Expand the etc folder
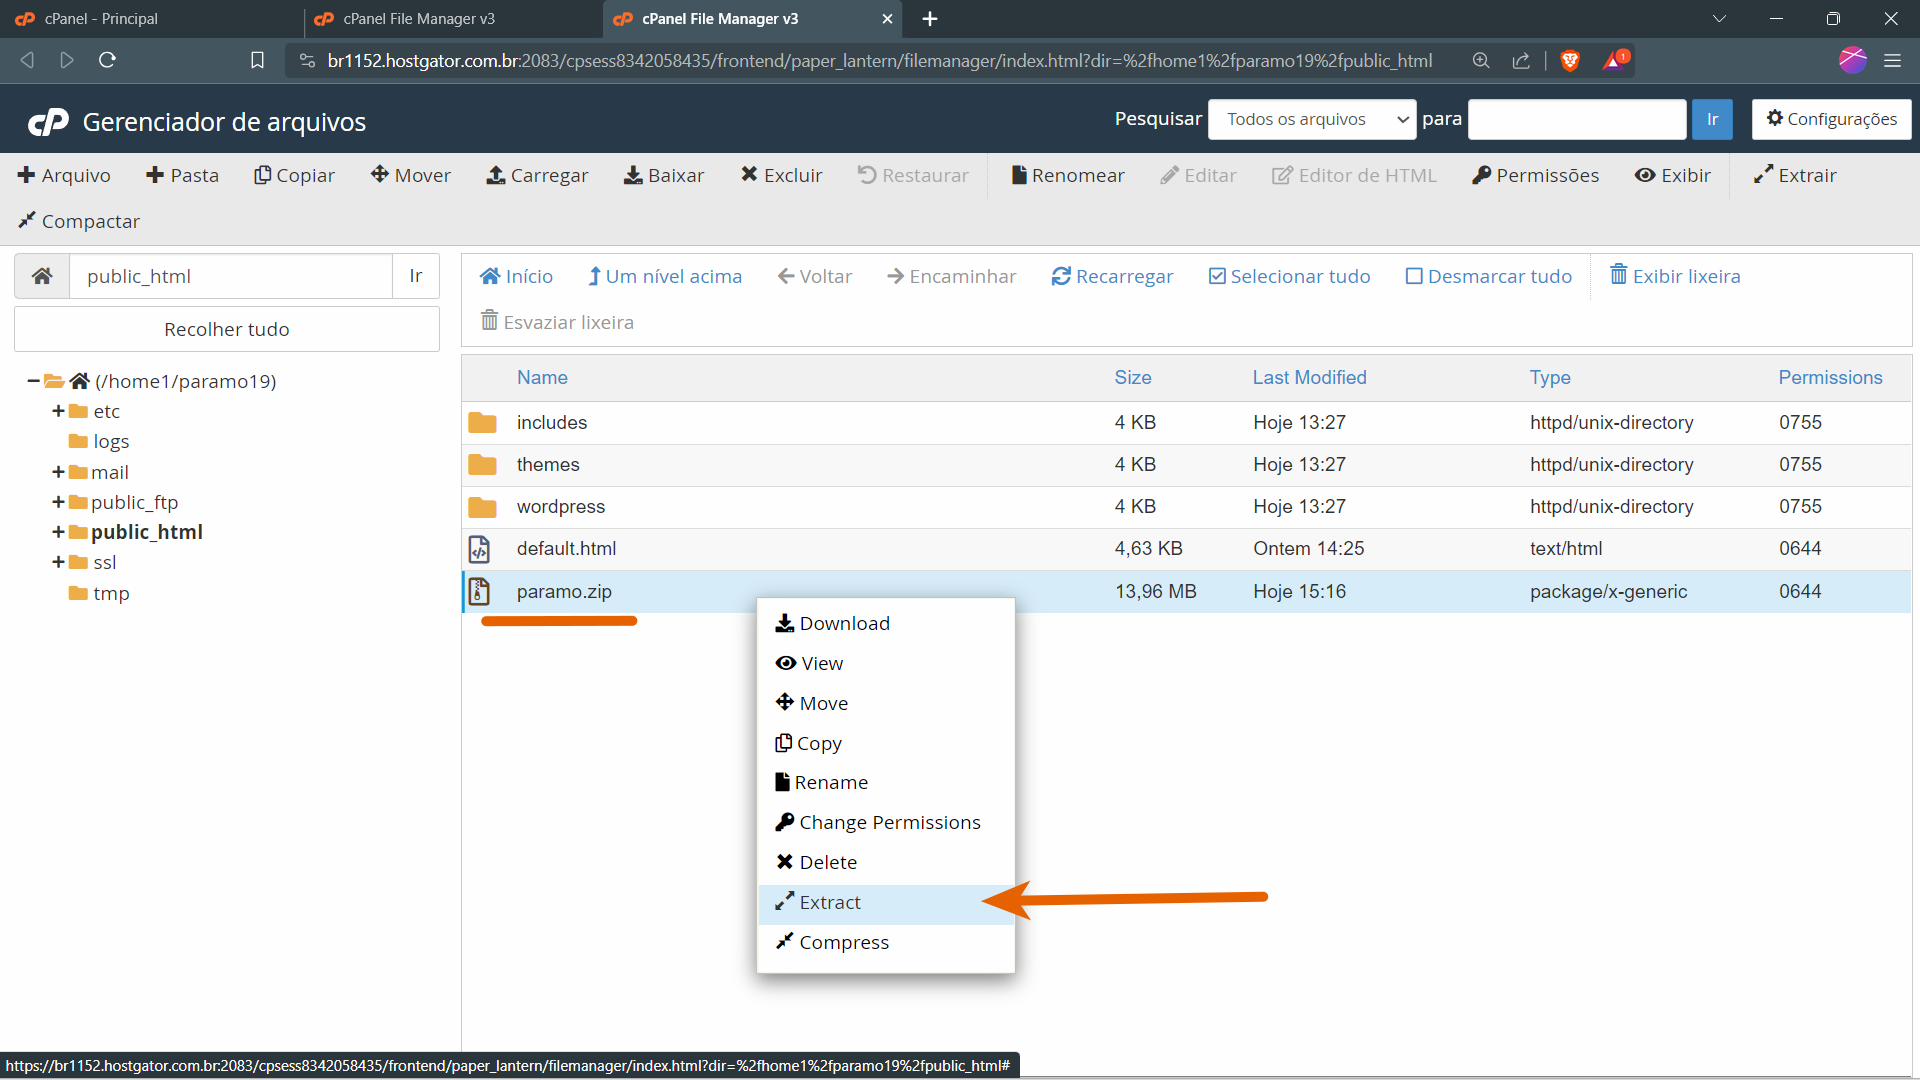1920x1080 pixels. [58, 411]
